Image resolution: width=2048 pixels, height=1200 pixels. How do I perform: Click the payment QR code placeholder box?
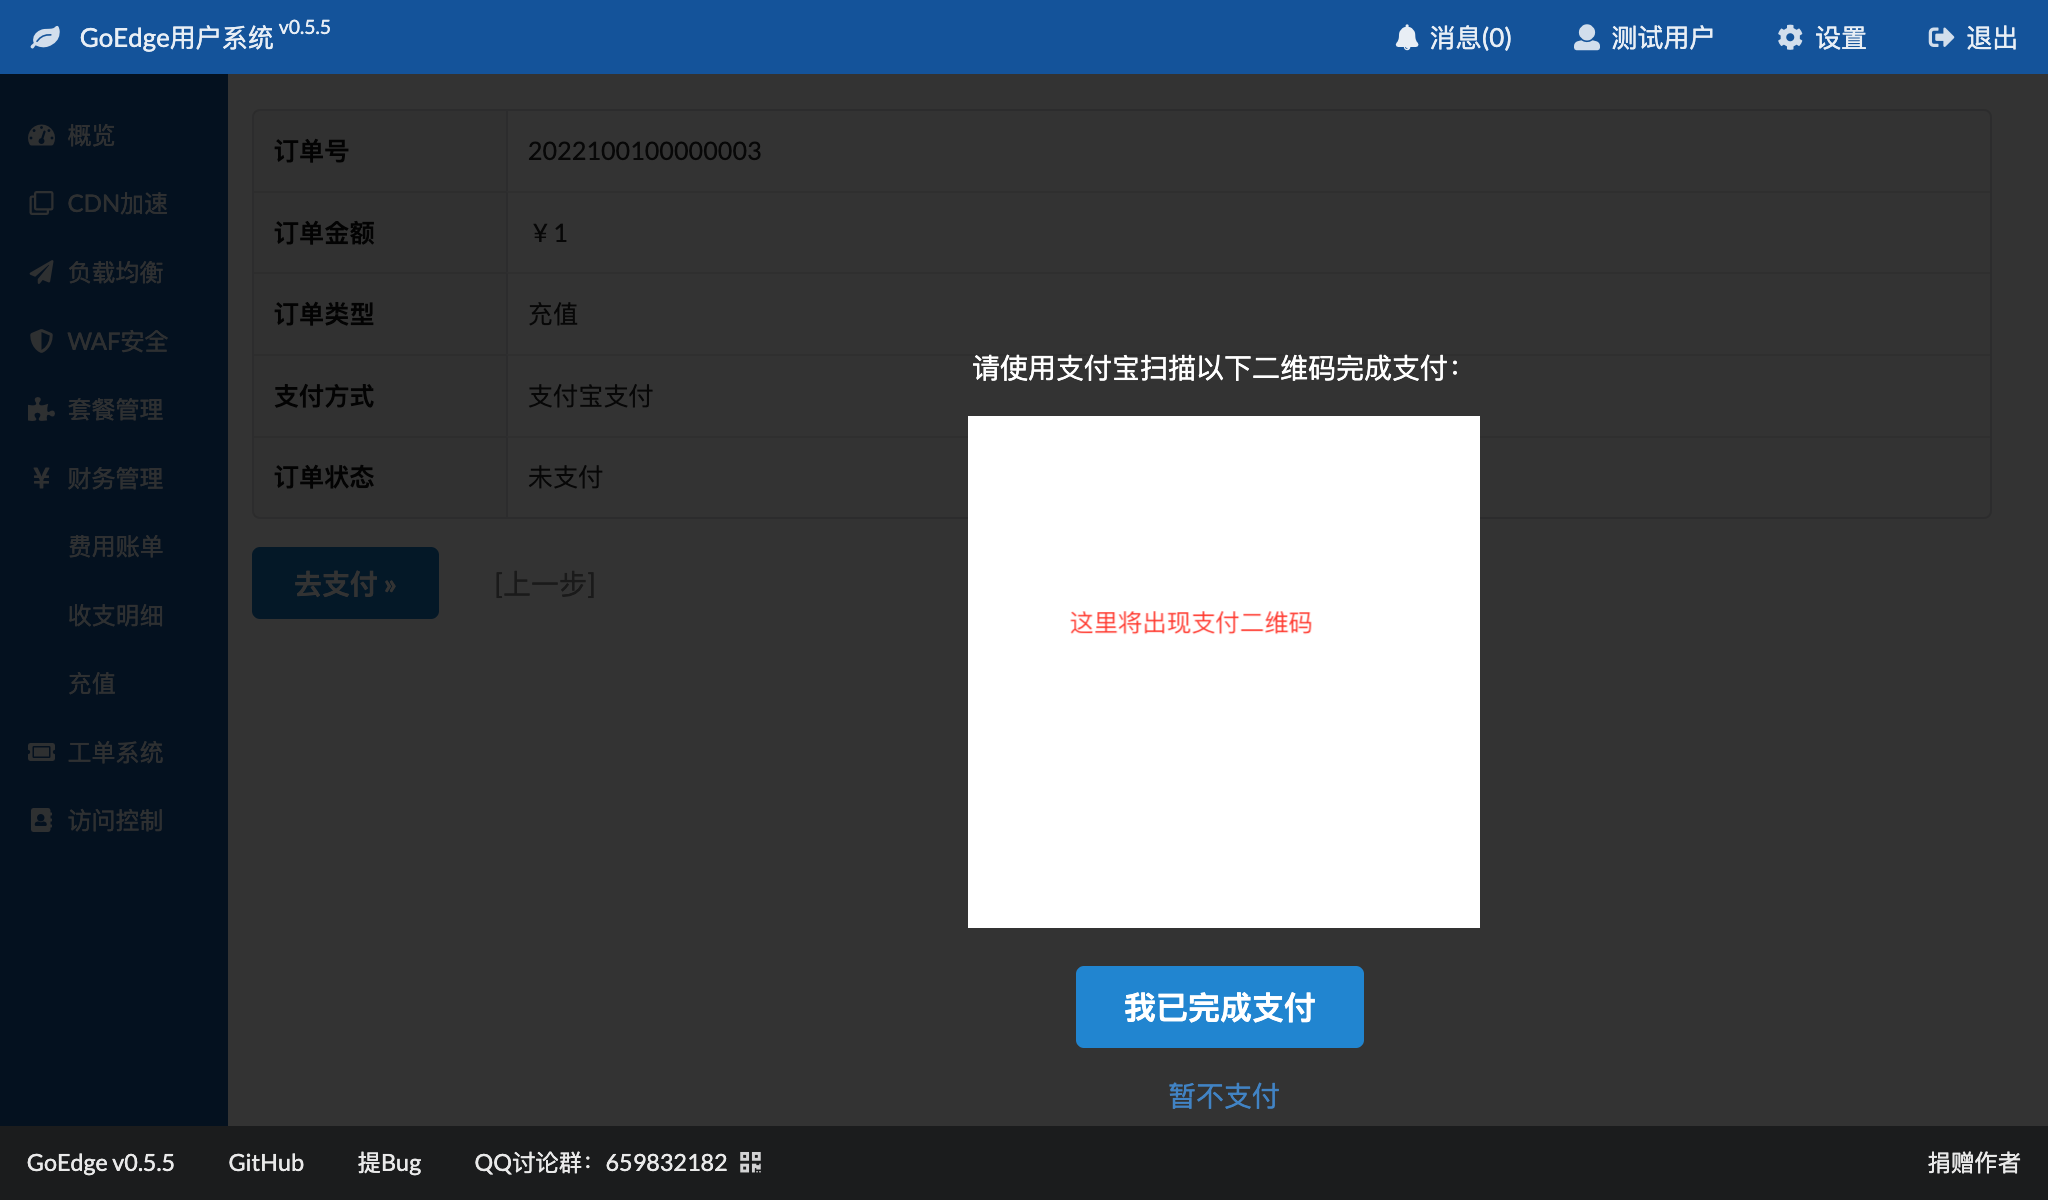[1224, 672]
